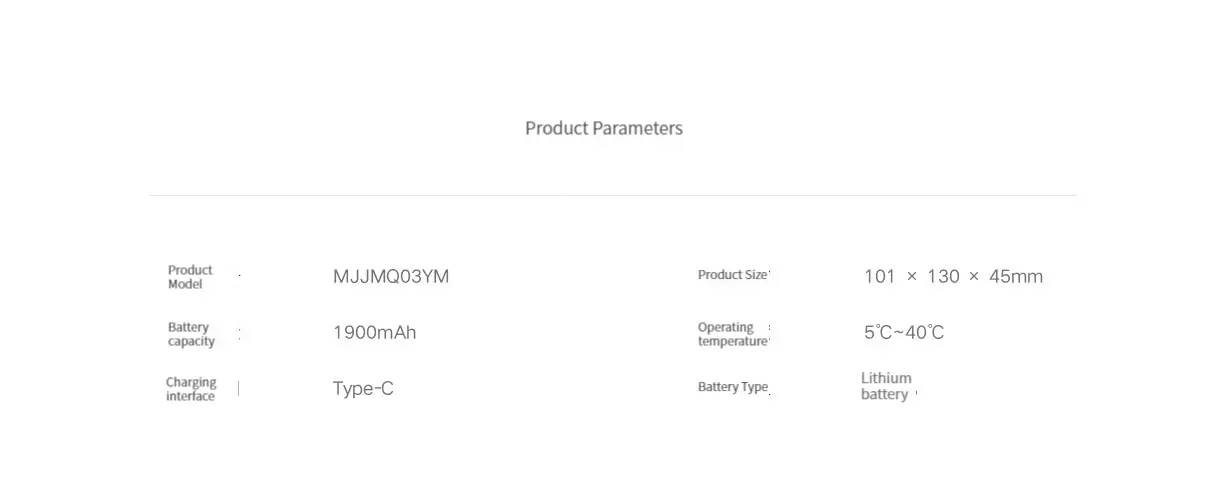
Task: Click the Type-C value text
Action: coord(363,389)
